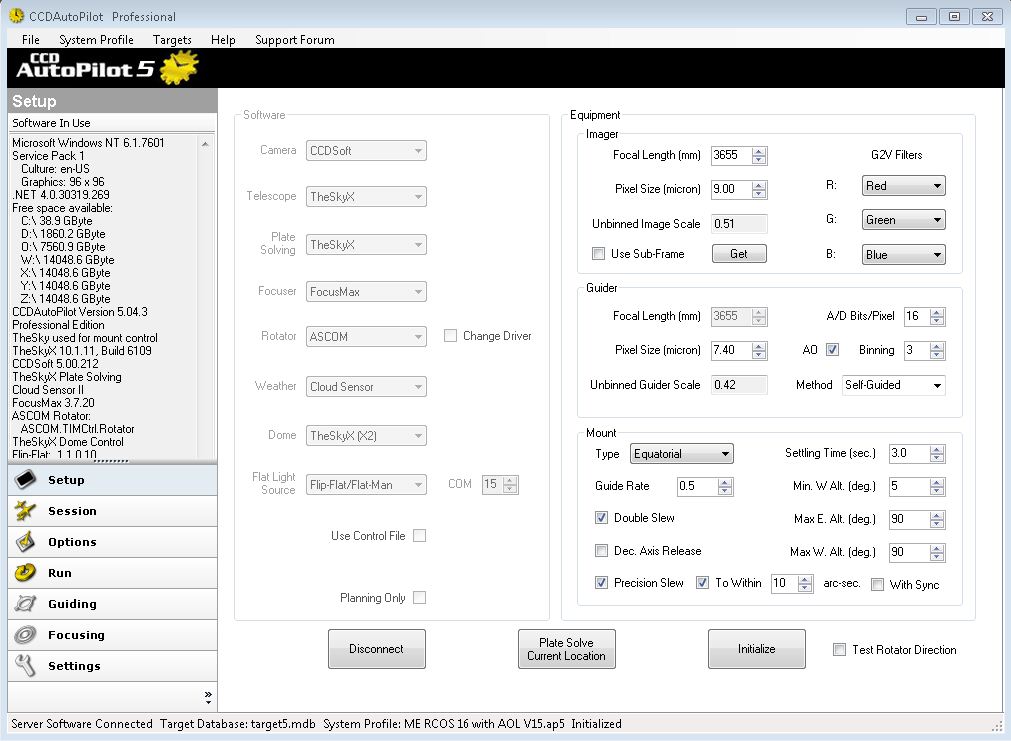
Task: Adjust the guider Binning stepper
Action: (937, 350)
